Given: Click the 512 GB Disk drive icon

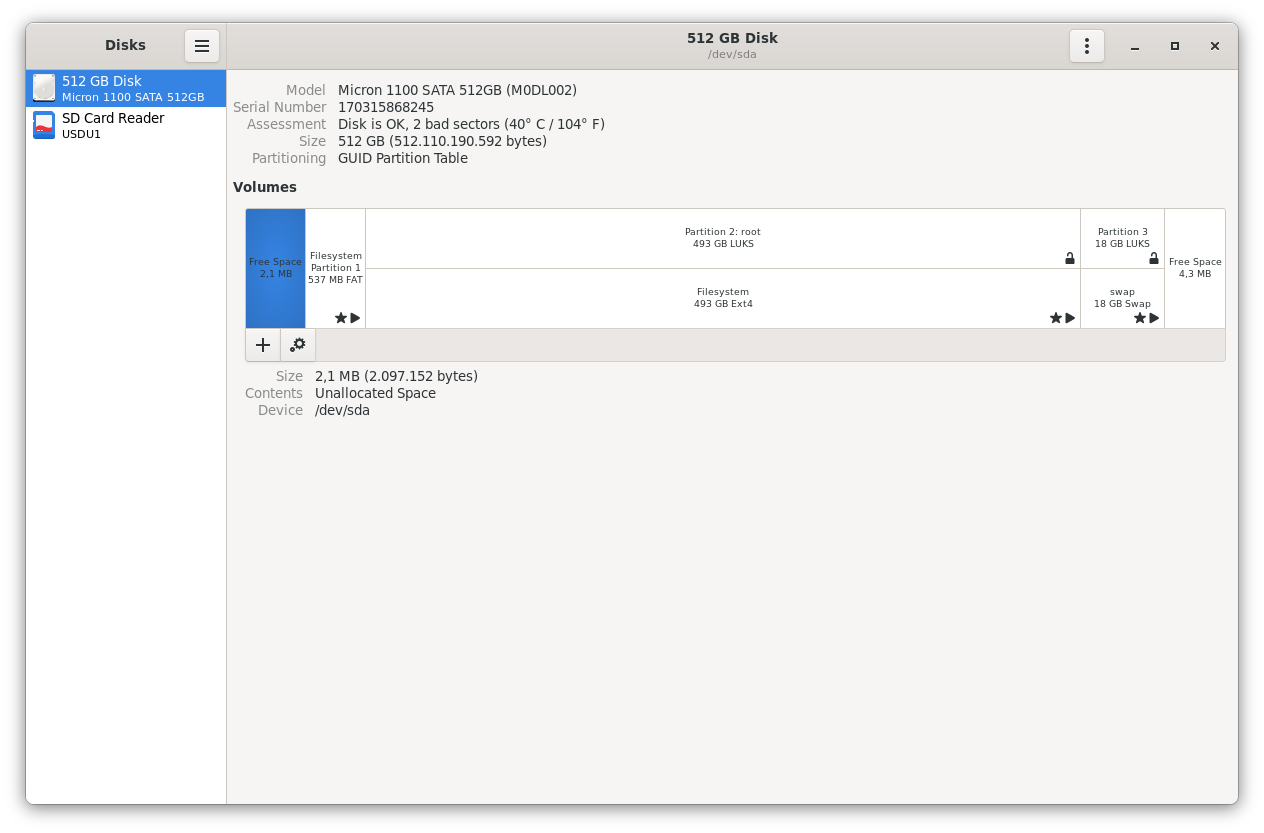Looking at the screenshot, I should (43, 88).
